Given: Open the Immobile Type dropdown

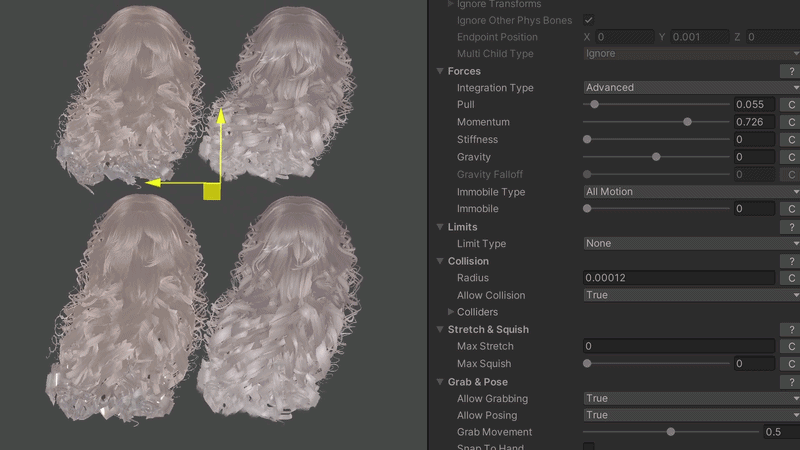Looking at the screenshot, I should (690, 192).
